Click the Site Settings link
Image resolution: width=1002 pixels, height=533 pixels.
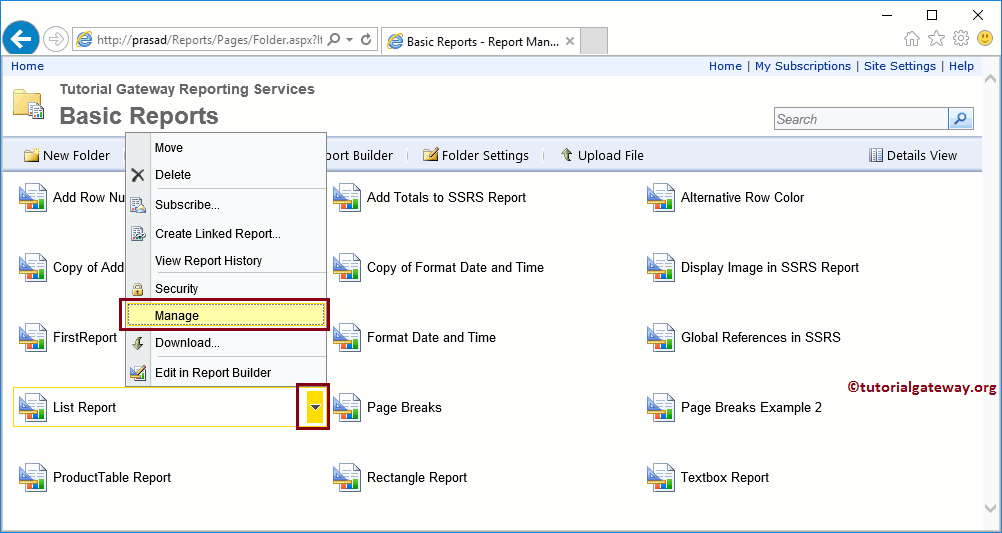click(x=900, y=66)
